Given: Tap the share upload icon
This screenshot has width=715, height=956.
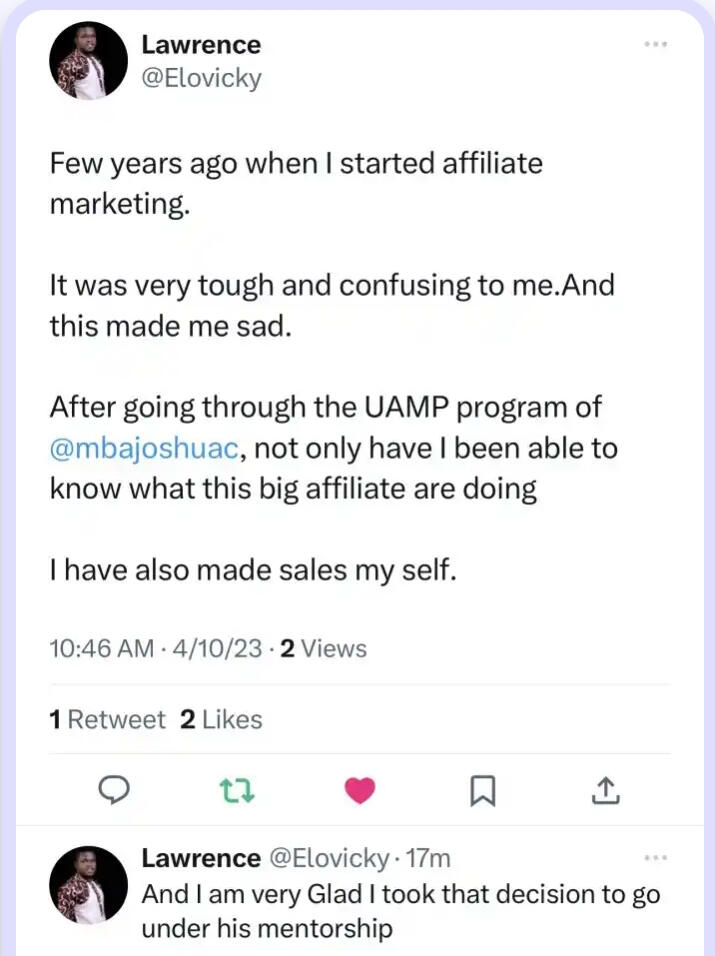Looking at the screenshot, I should pyautogui.click(x=606, y=792).
